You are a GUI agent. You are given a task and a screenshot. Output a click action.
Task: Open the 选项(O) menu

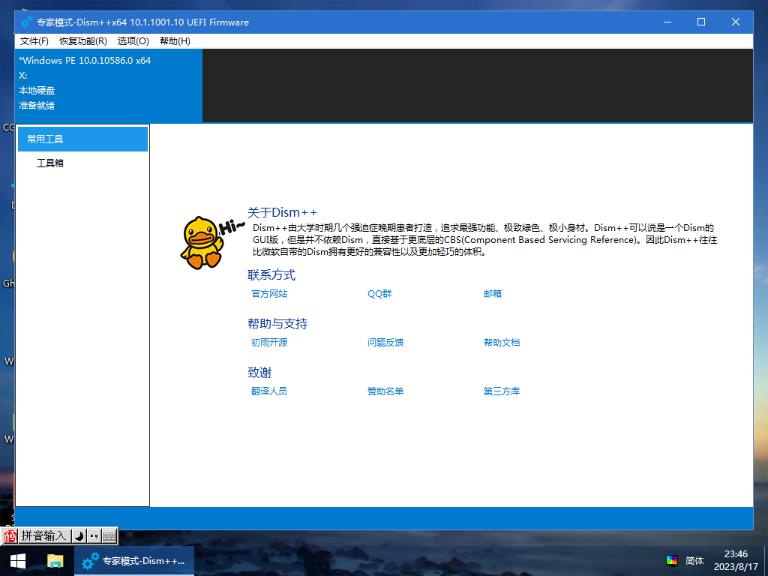tap(133, 41)
